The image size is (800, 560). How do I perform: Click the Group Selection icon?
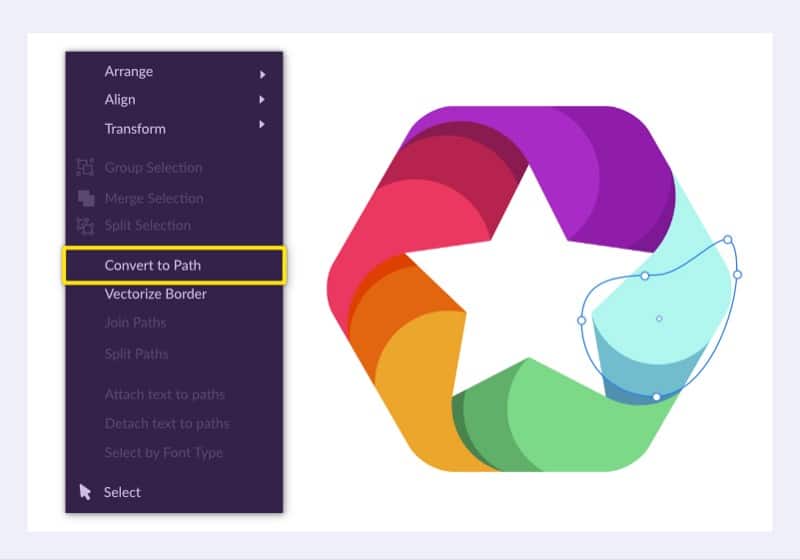[x=85, y=167]
